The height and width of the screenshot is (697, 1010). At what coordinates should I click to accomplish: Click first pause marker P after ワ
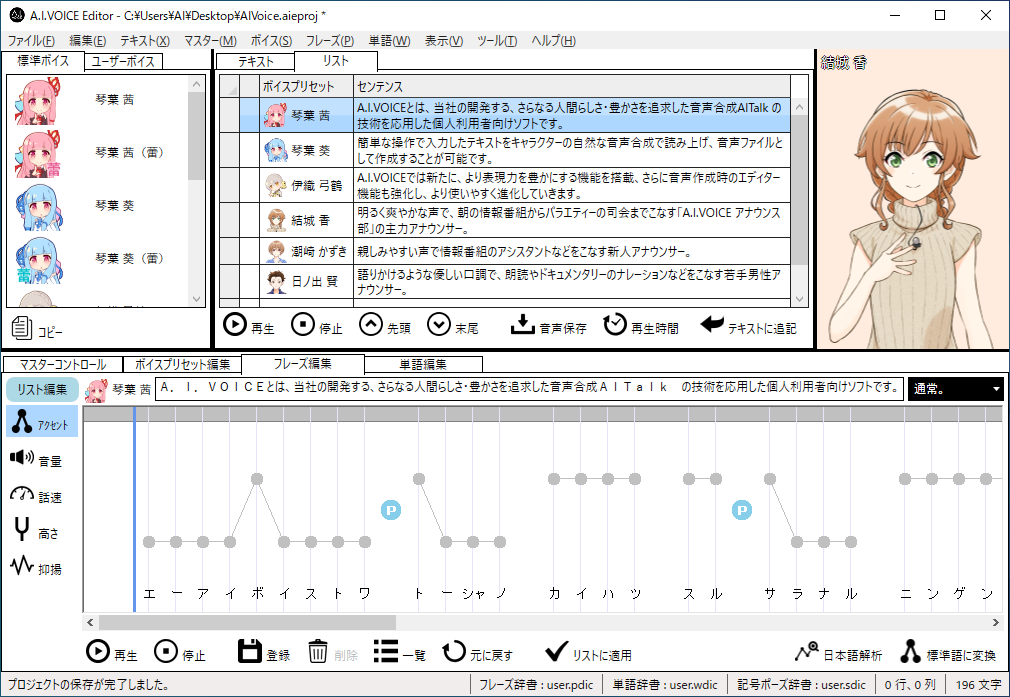pyautogui.click(x=391, y=510)
